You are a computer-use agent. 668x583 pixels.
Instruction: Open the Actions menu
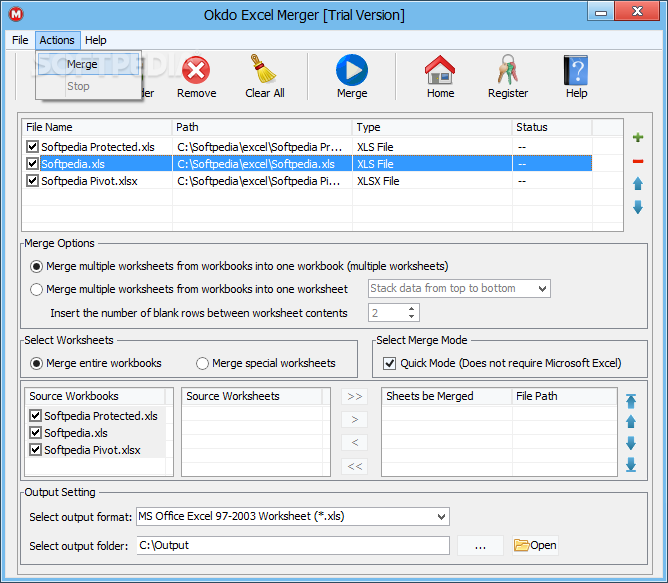(57, 40)
